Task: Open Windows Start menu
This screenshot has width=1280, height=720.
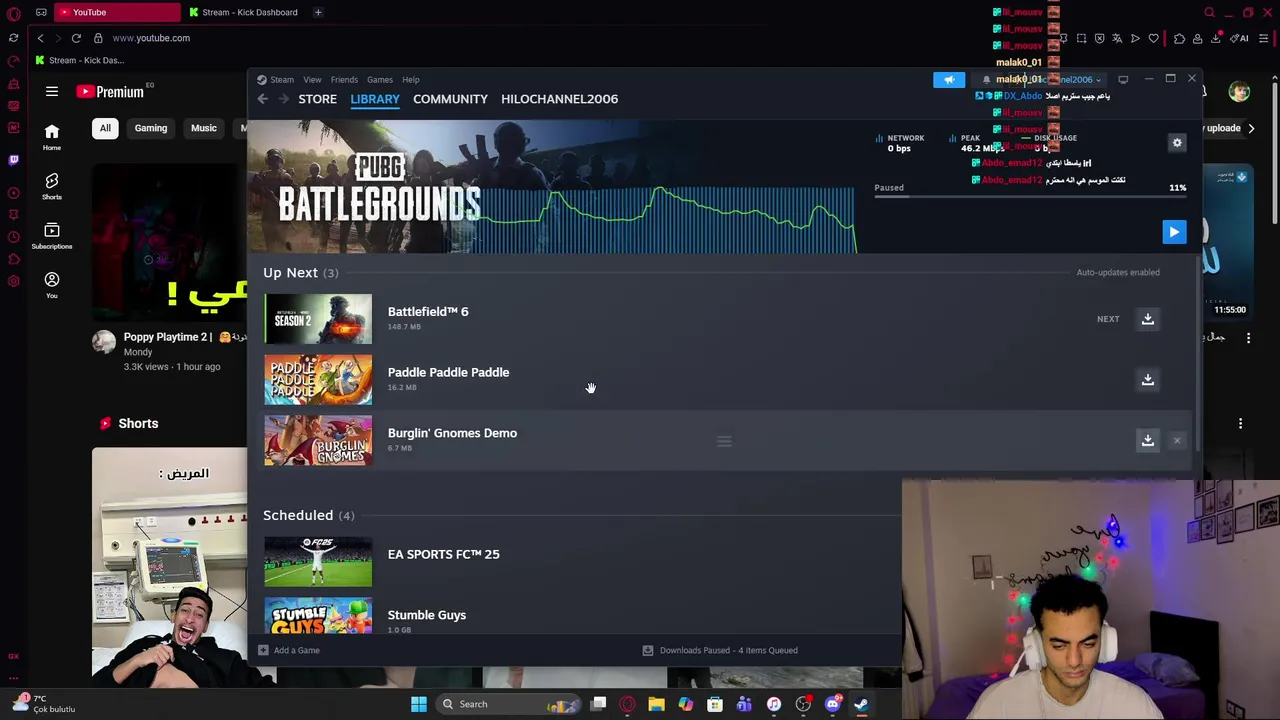Action: coord(419,704)
